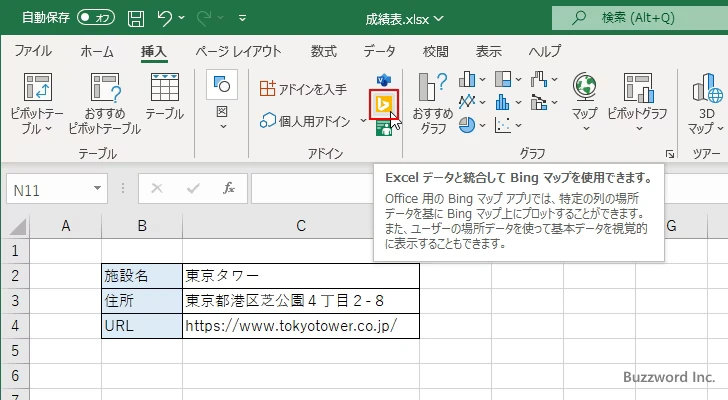Click the マップ chart button
This screenshot has width=728, height=400.
tap(585, 102)
